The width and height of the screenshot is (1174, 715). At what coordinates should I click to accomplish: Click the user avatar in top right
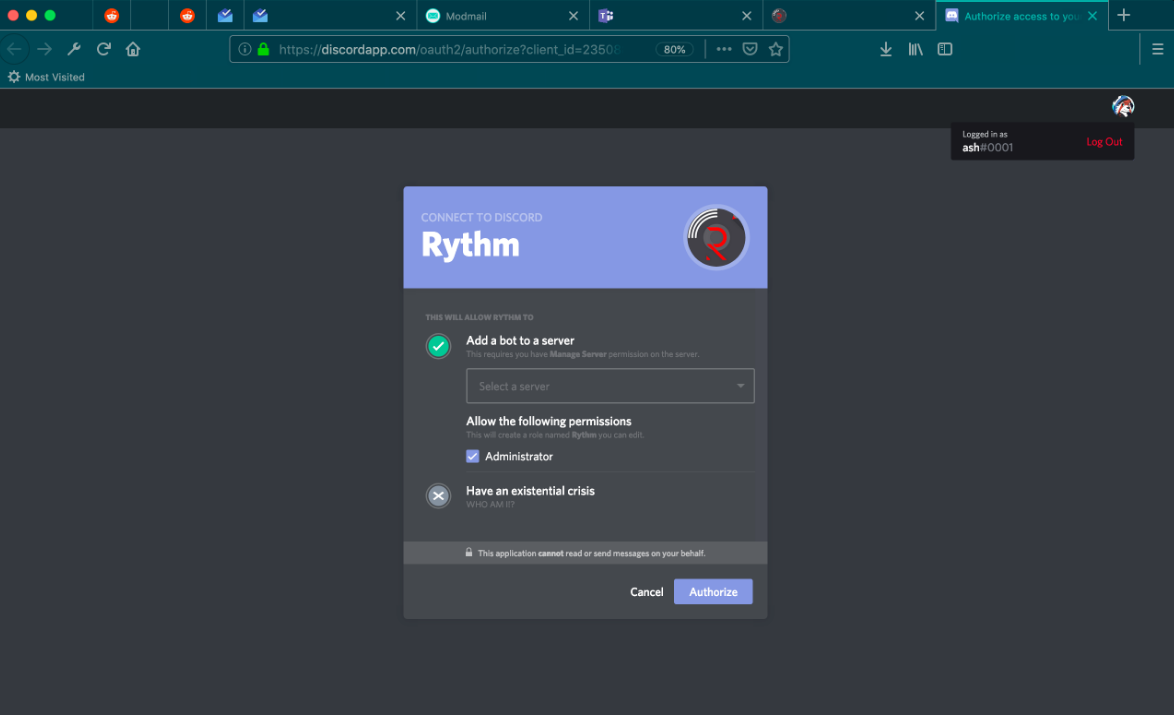coord(1122,106)
